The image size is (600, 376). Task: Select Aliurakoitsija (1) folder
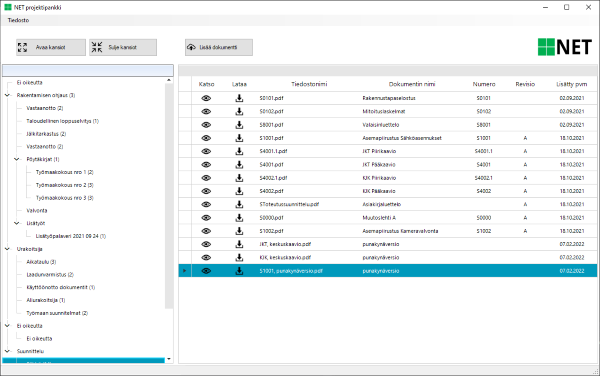(46, 300)
